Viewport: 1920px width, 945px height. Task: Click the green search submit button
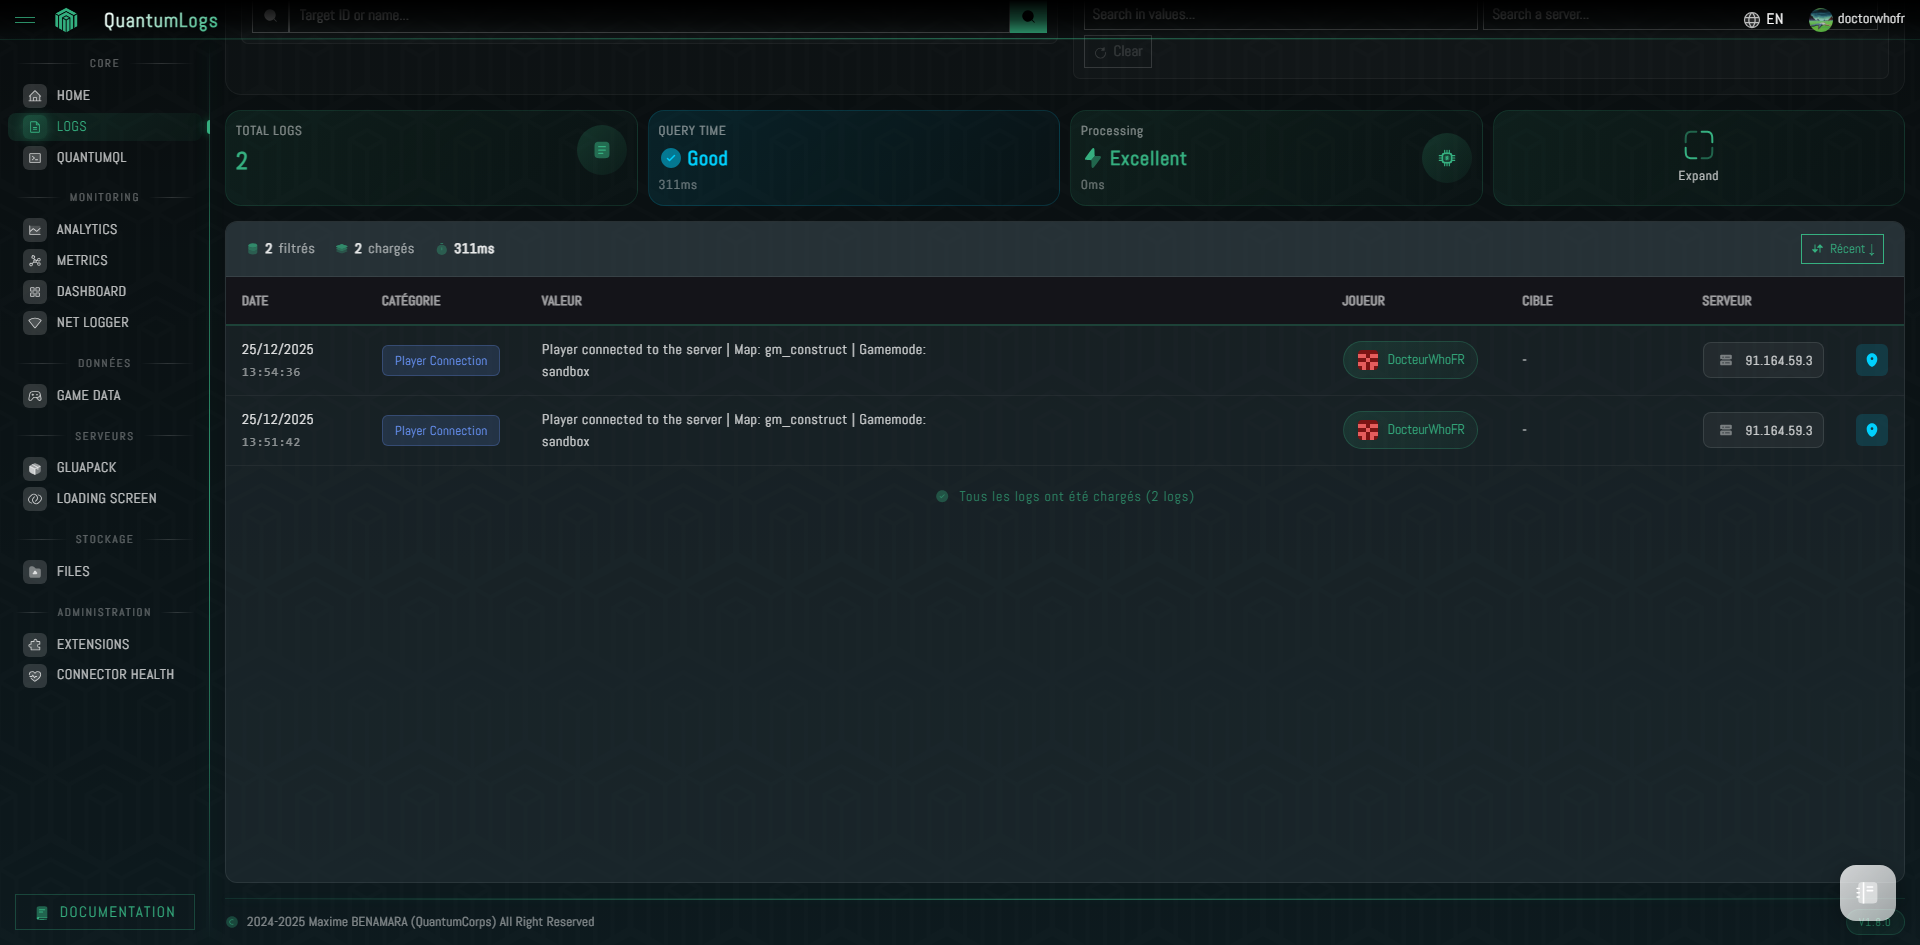click(x=1028, y=16)
